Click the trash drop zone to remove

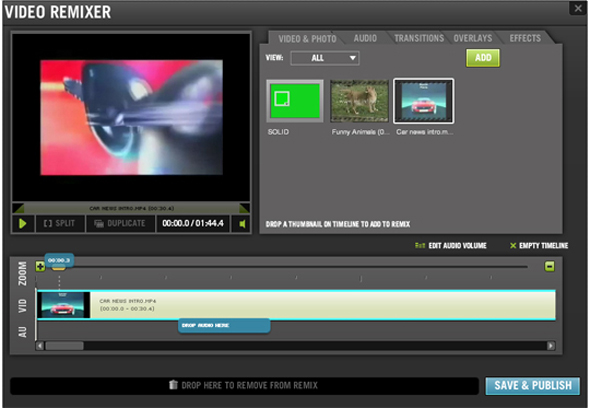[x=244, y=385]
